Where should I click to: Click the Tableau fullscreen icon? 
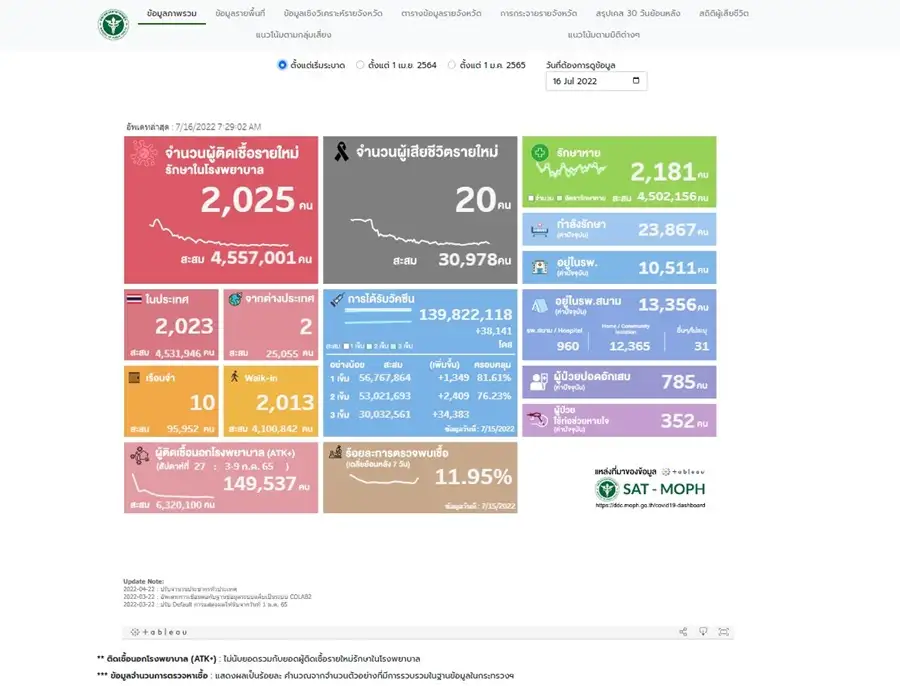coord(723,632)
